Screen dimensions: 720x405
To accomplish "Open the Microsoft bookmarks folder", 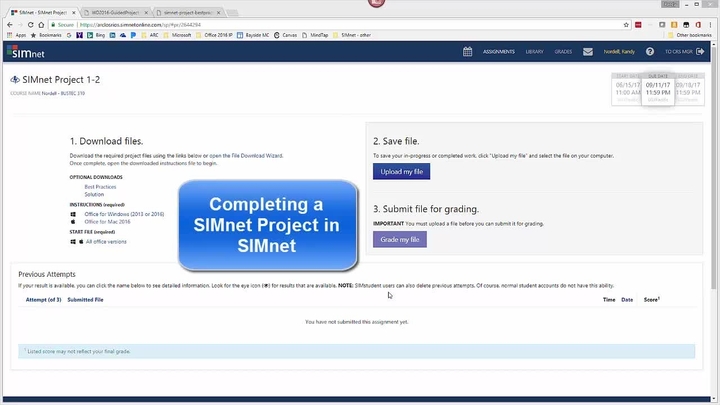I will (177, 35).
